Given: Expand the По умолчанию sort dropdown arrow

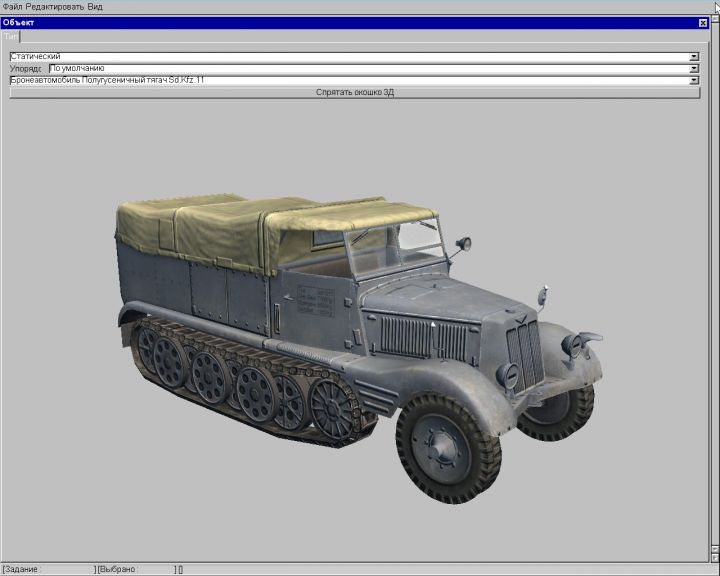Looking at the screenshot, I should [694, 68].
